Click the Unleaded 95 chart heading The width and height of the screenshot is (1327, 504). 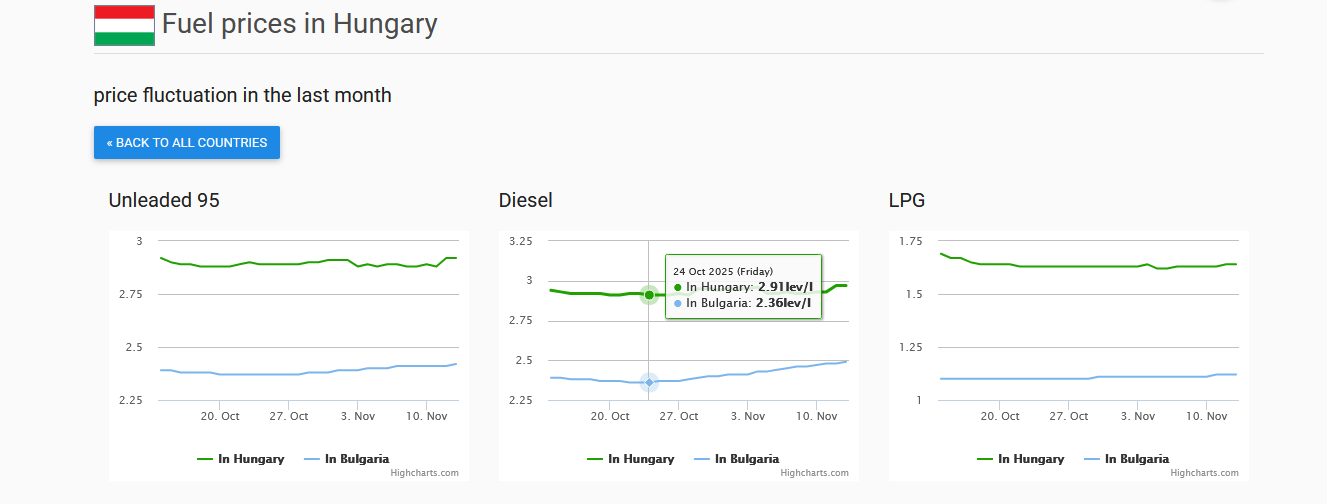pos(164,200)
